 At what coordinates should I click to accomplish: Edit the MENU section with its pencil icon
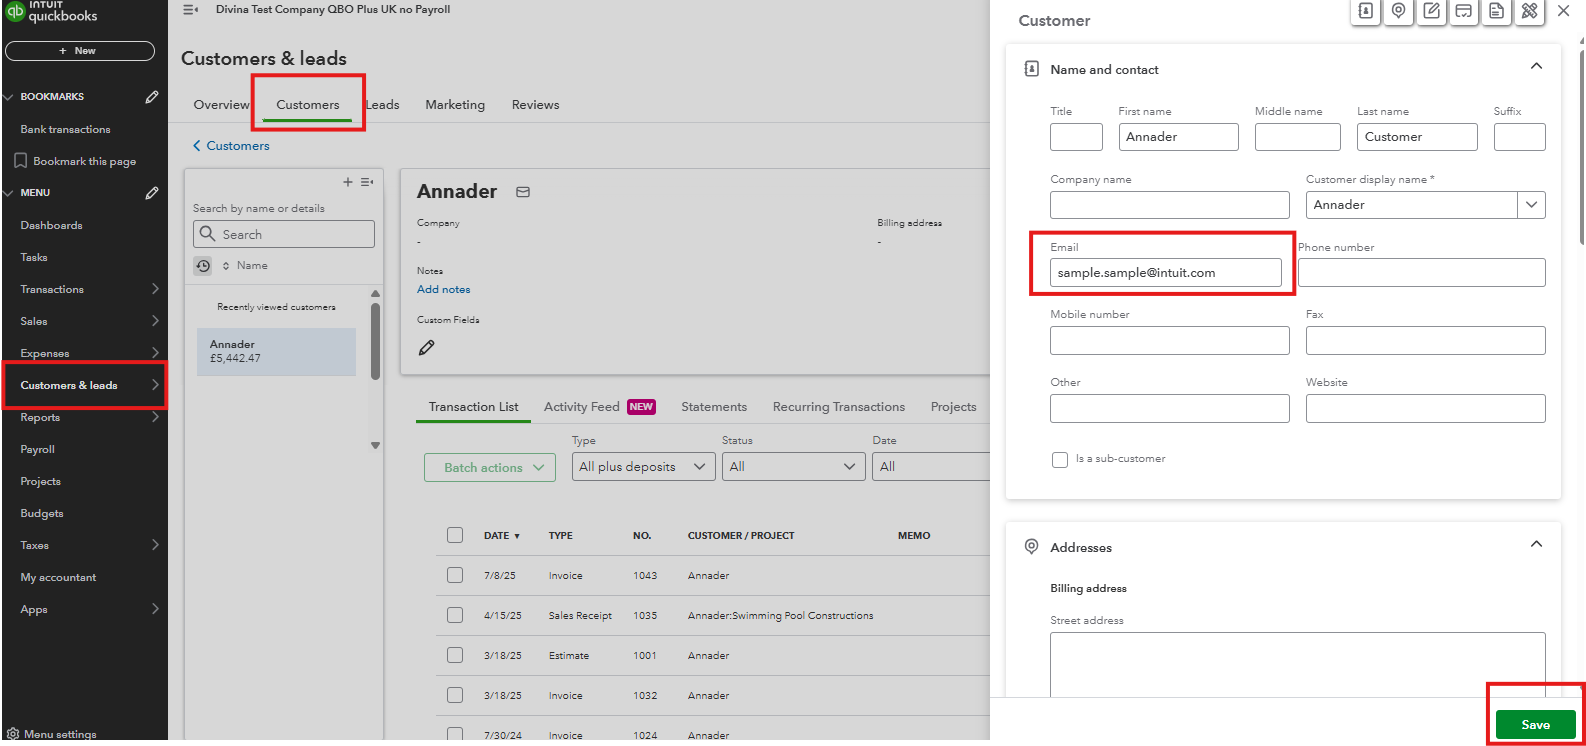(152, 193)
